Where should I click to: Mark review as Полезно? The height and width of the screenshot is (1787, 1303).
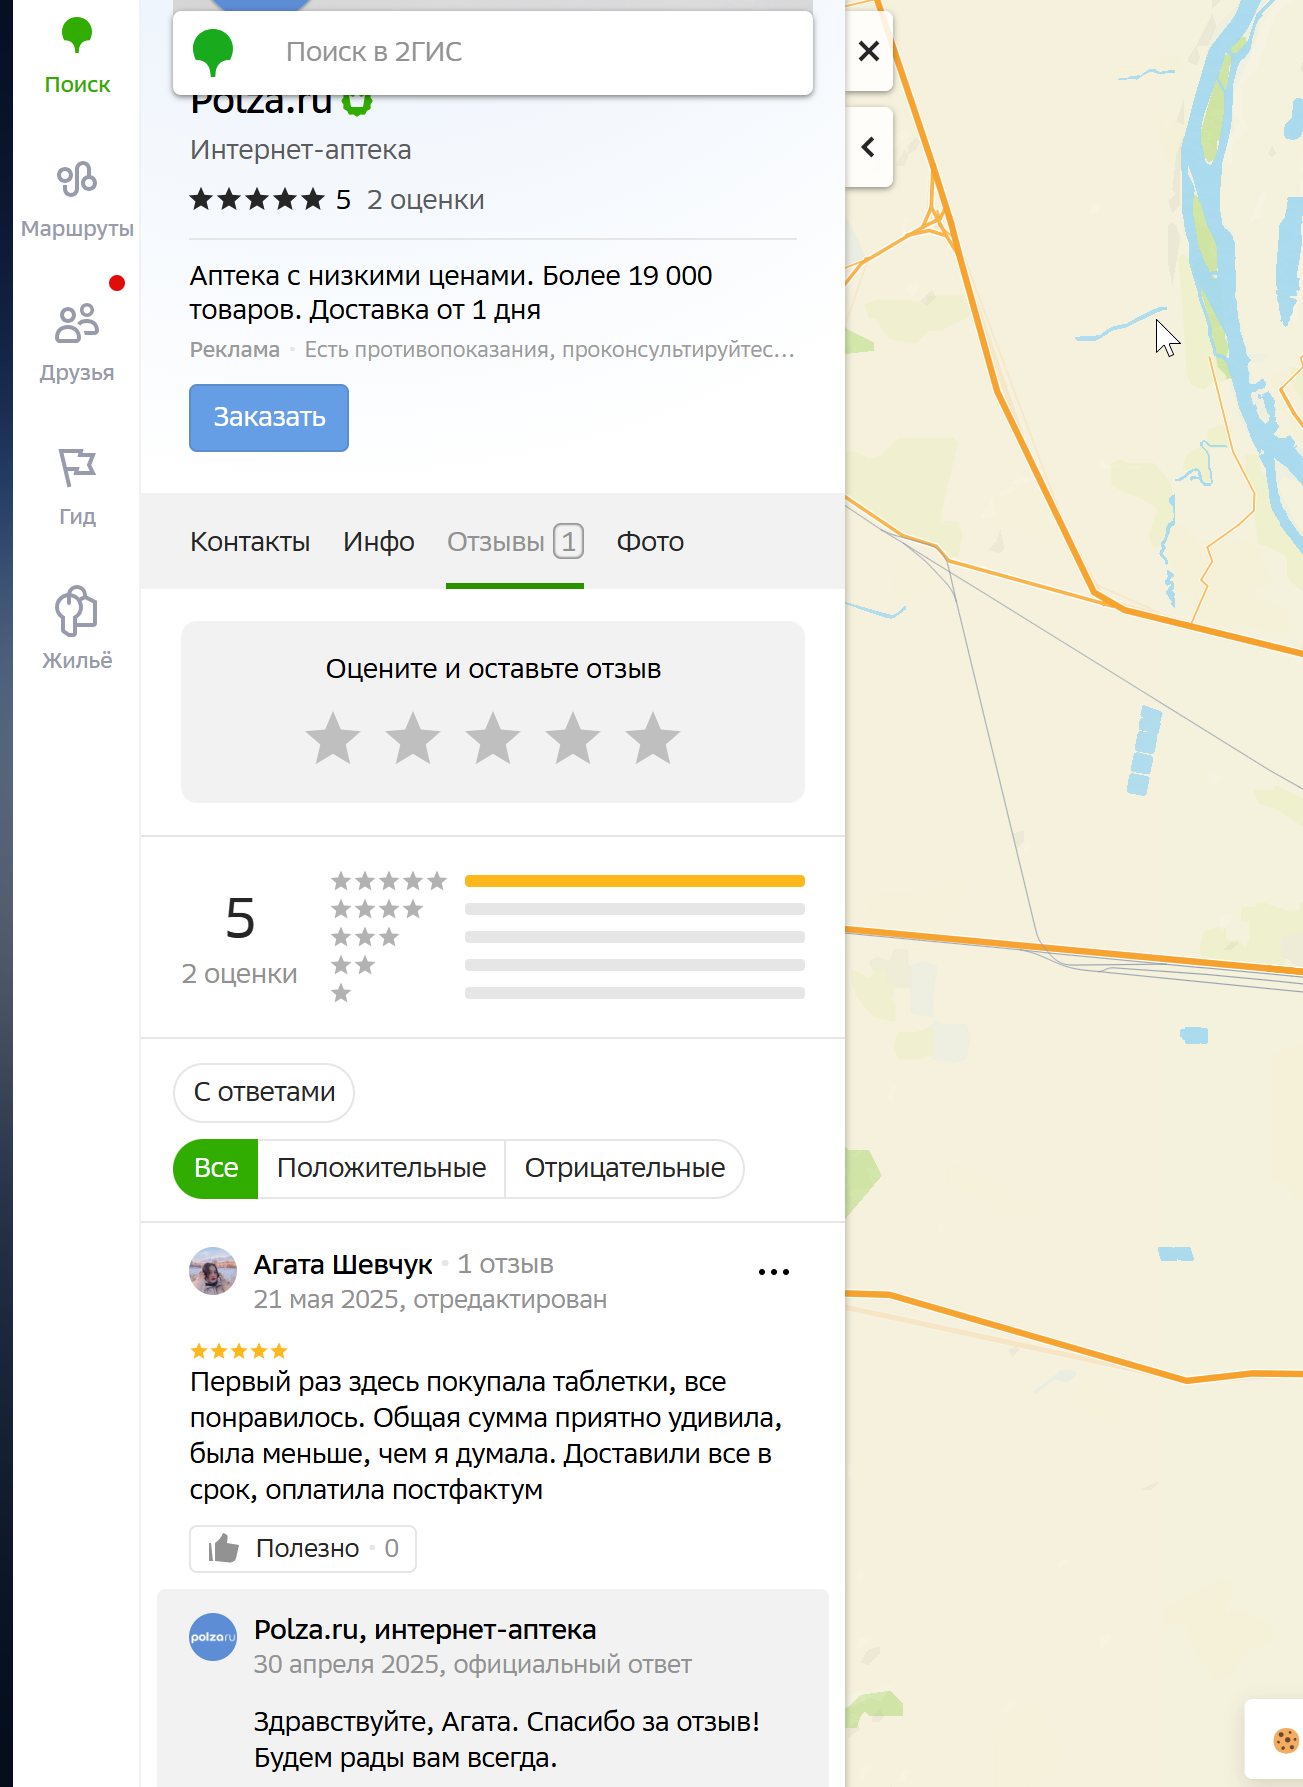(303, 1549)
